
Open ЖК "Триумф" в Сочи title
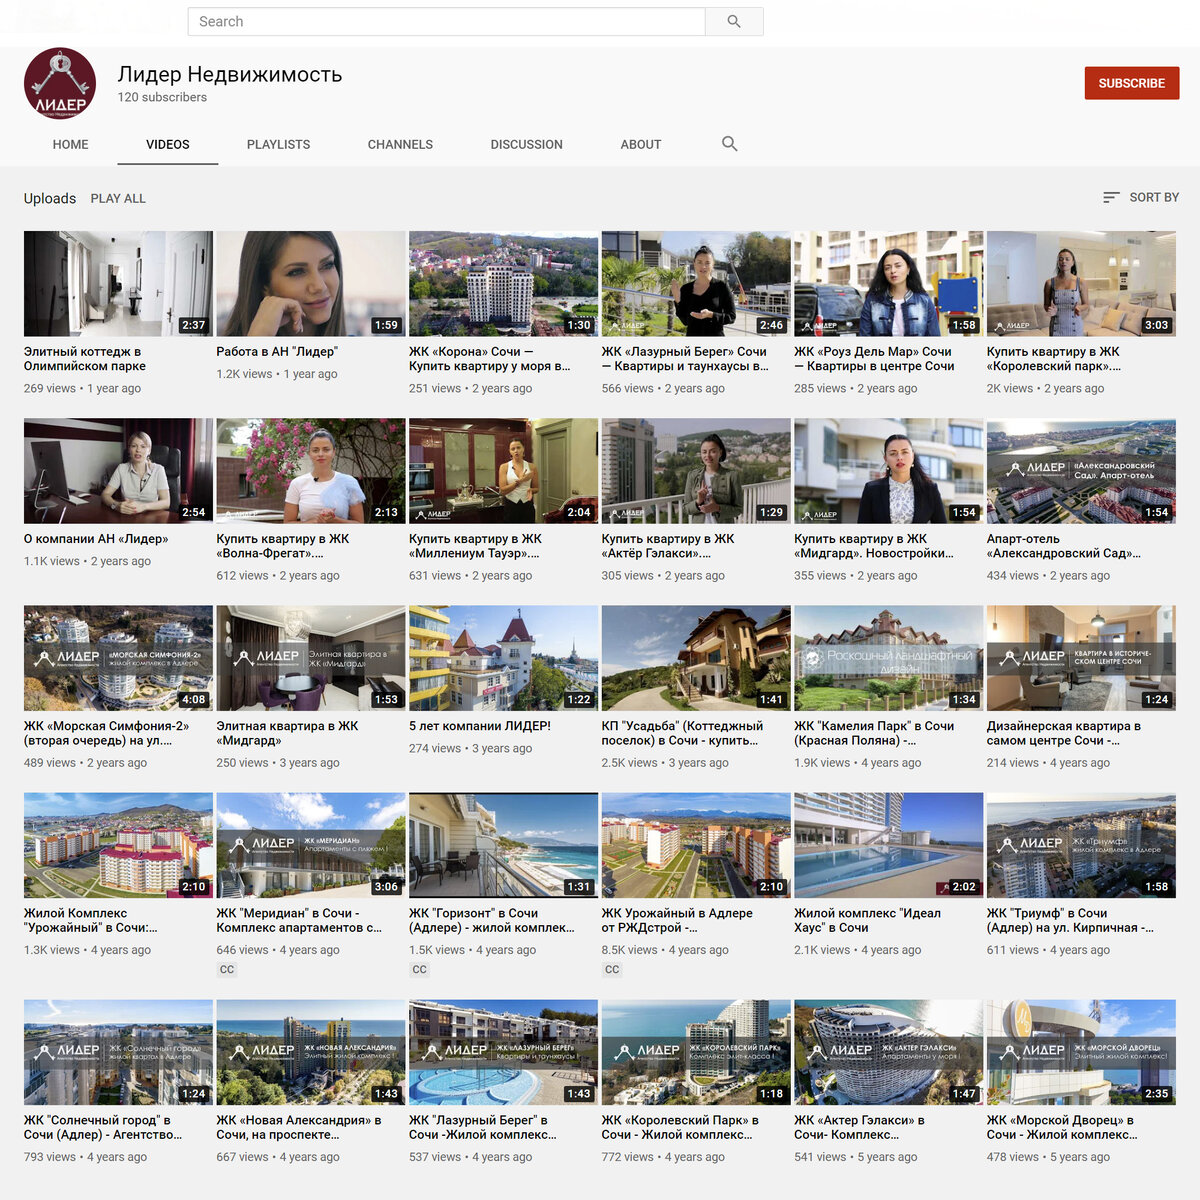(x=1070, y=920)
